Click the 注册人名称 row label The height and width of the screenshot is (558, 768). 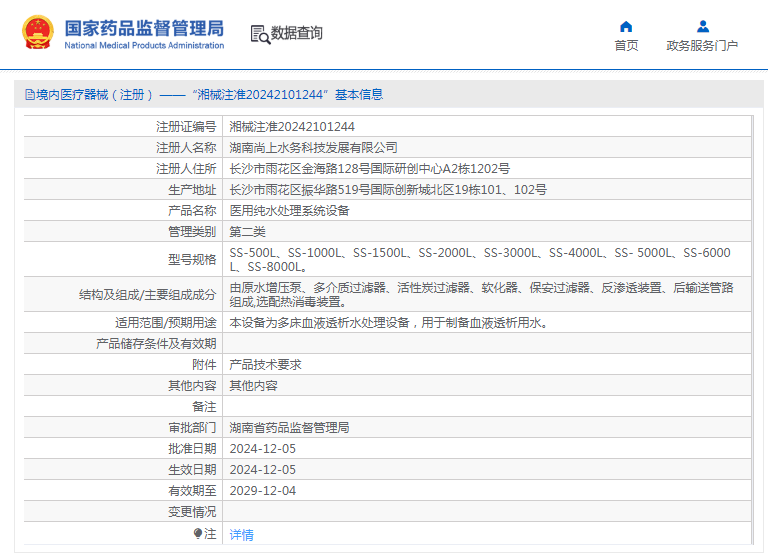coord(186,148)
